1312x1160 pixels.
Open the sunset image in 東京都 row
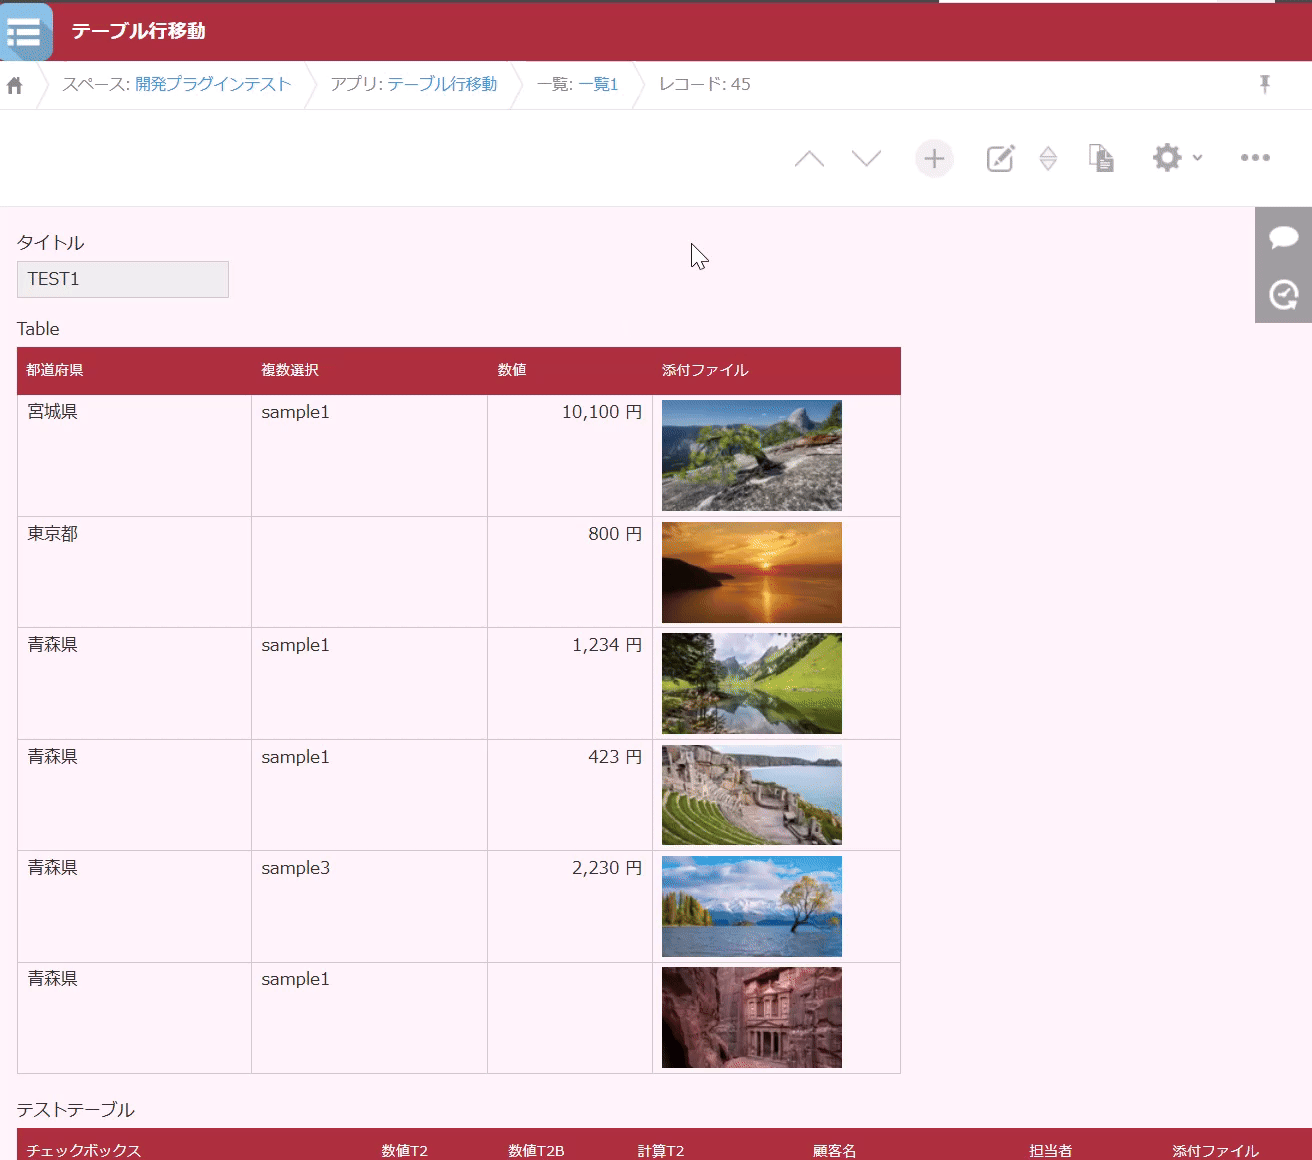pos(751,572)
